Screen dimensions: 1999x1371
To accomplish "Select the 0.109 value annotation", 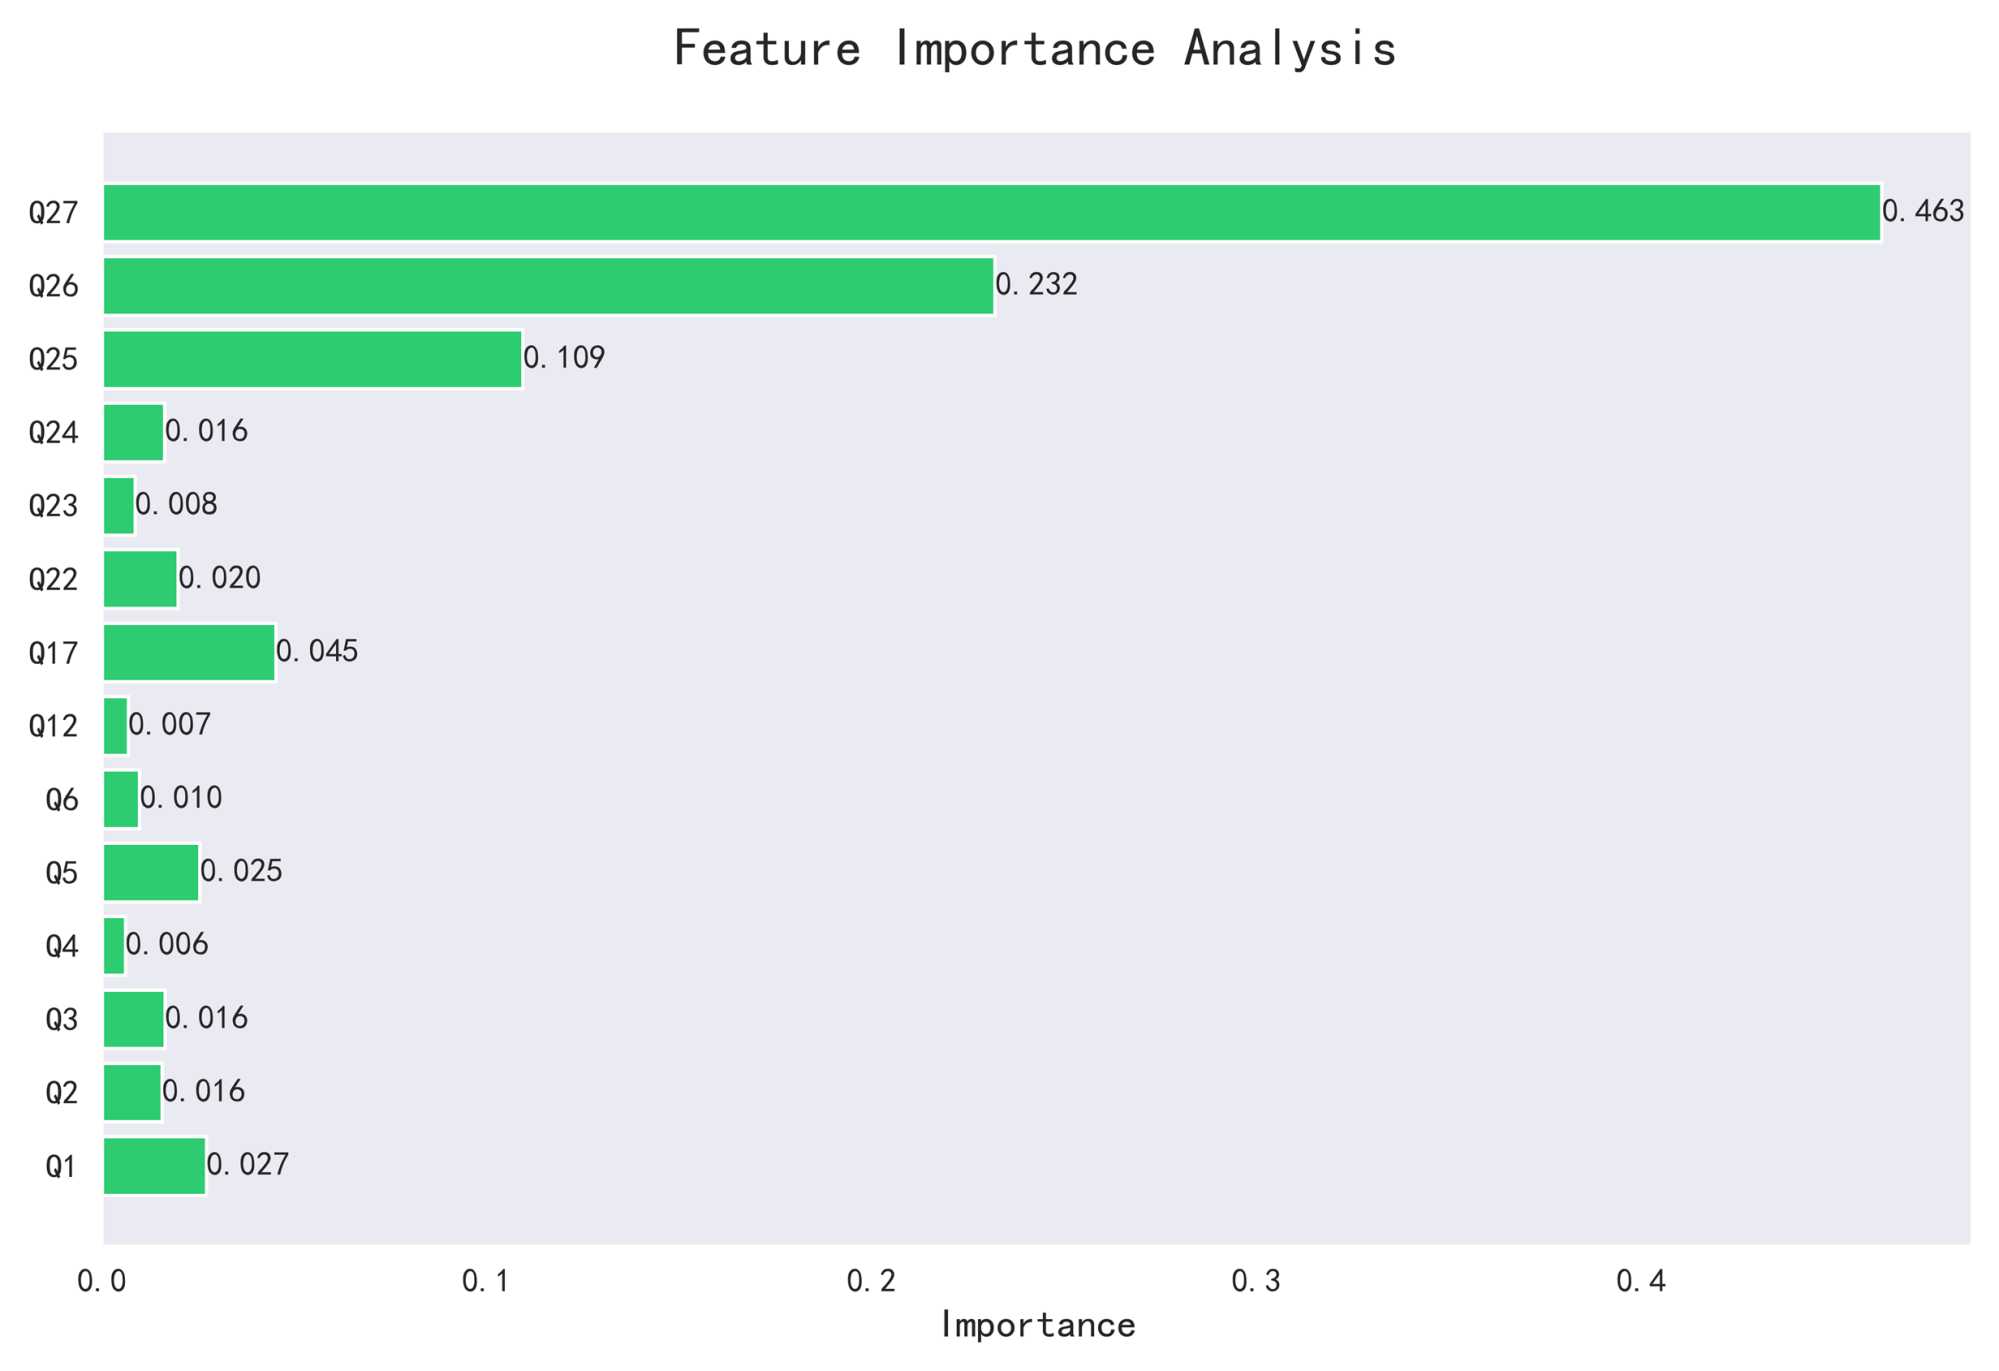I will (x=564, y=358).
